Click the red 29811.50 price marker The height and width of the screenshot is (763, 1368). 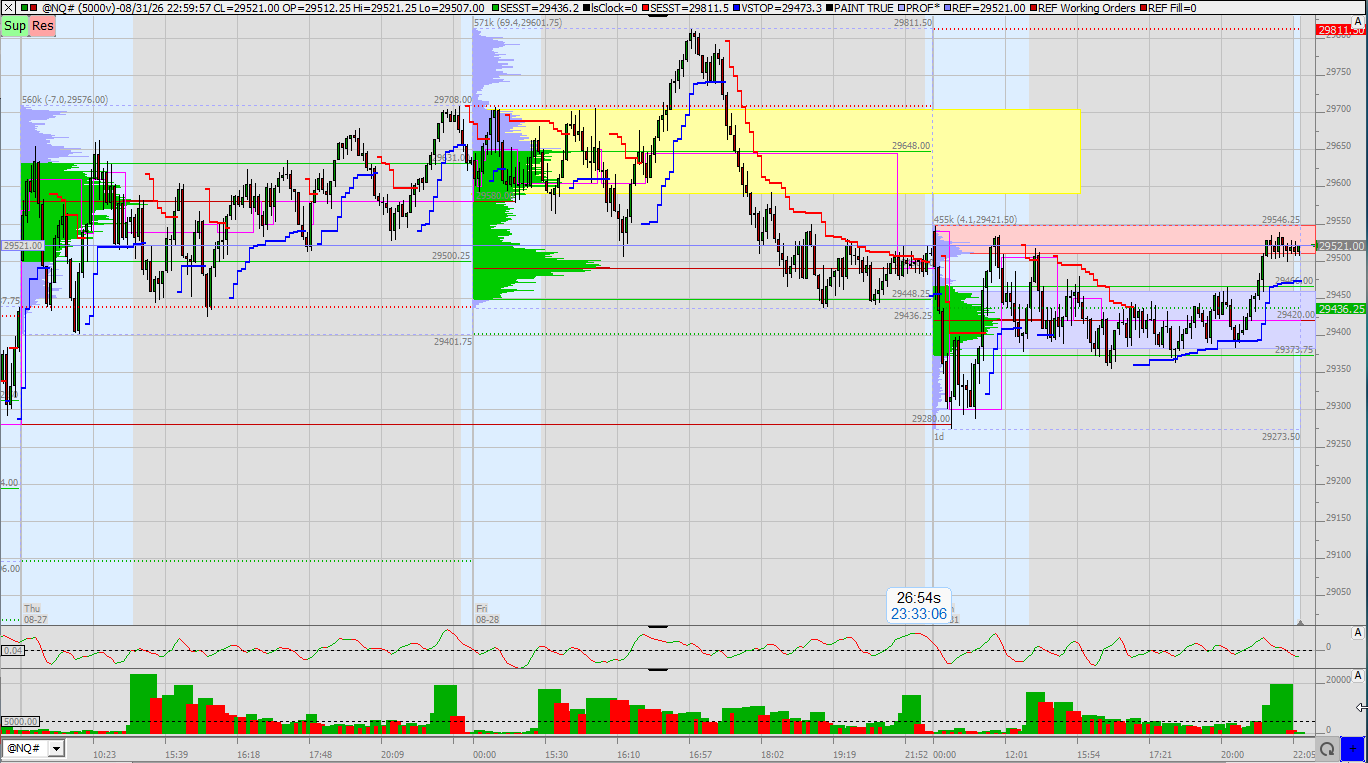[x=1341, y=31]
